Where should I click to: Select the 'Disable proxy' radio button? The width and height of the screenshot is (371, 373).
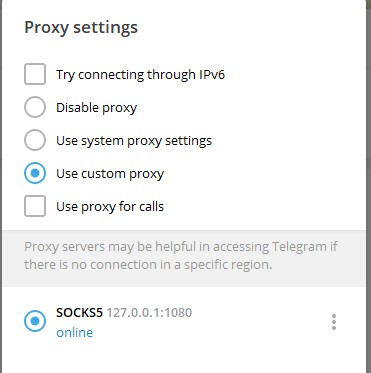pos(35,107)
